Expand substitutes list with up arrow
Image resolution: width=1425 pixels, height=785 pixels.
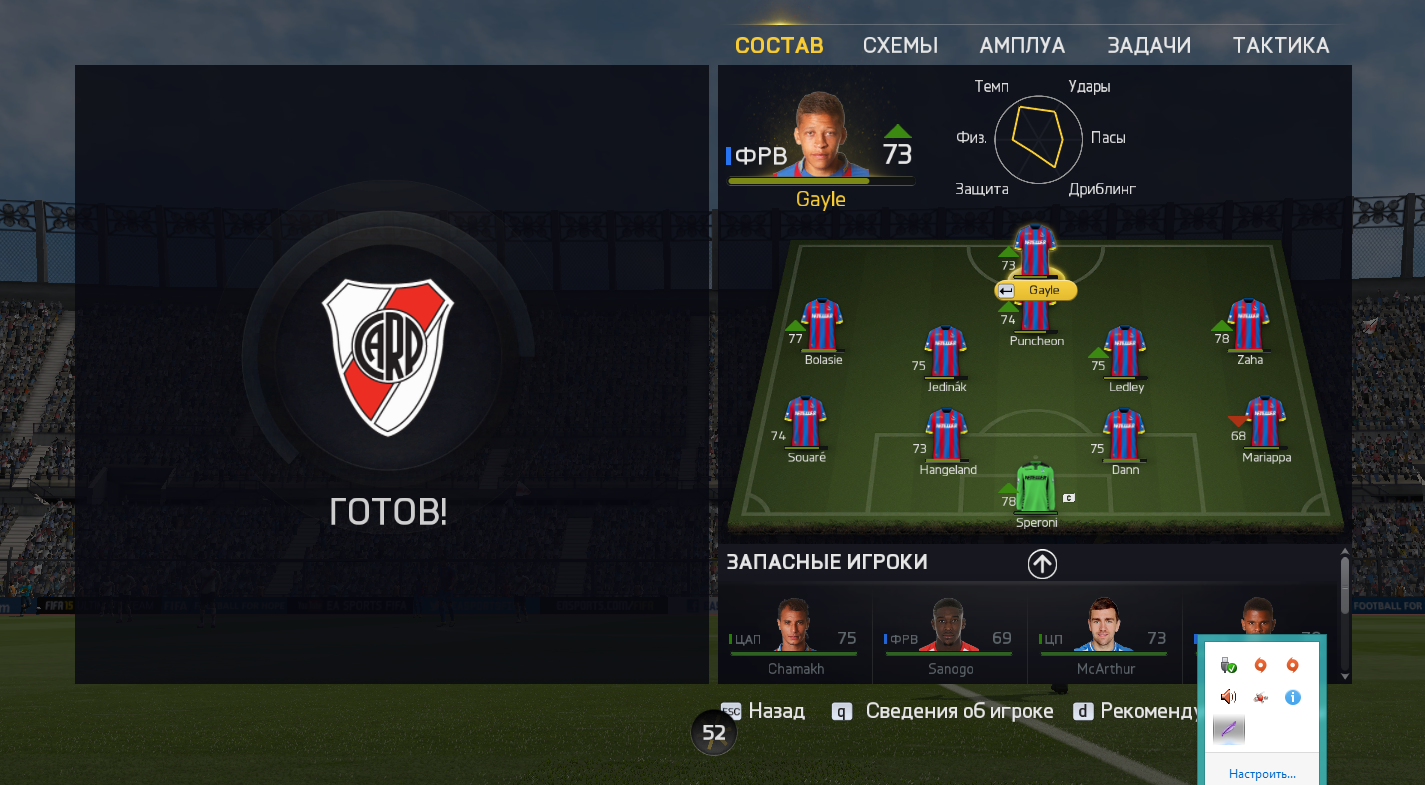click(1042, 564)
